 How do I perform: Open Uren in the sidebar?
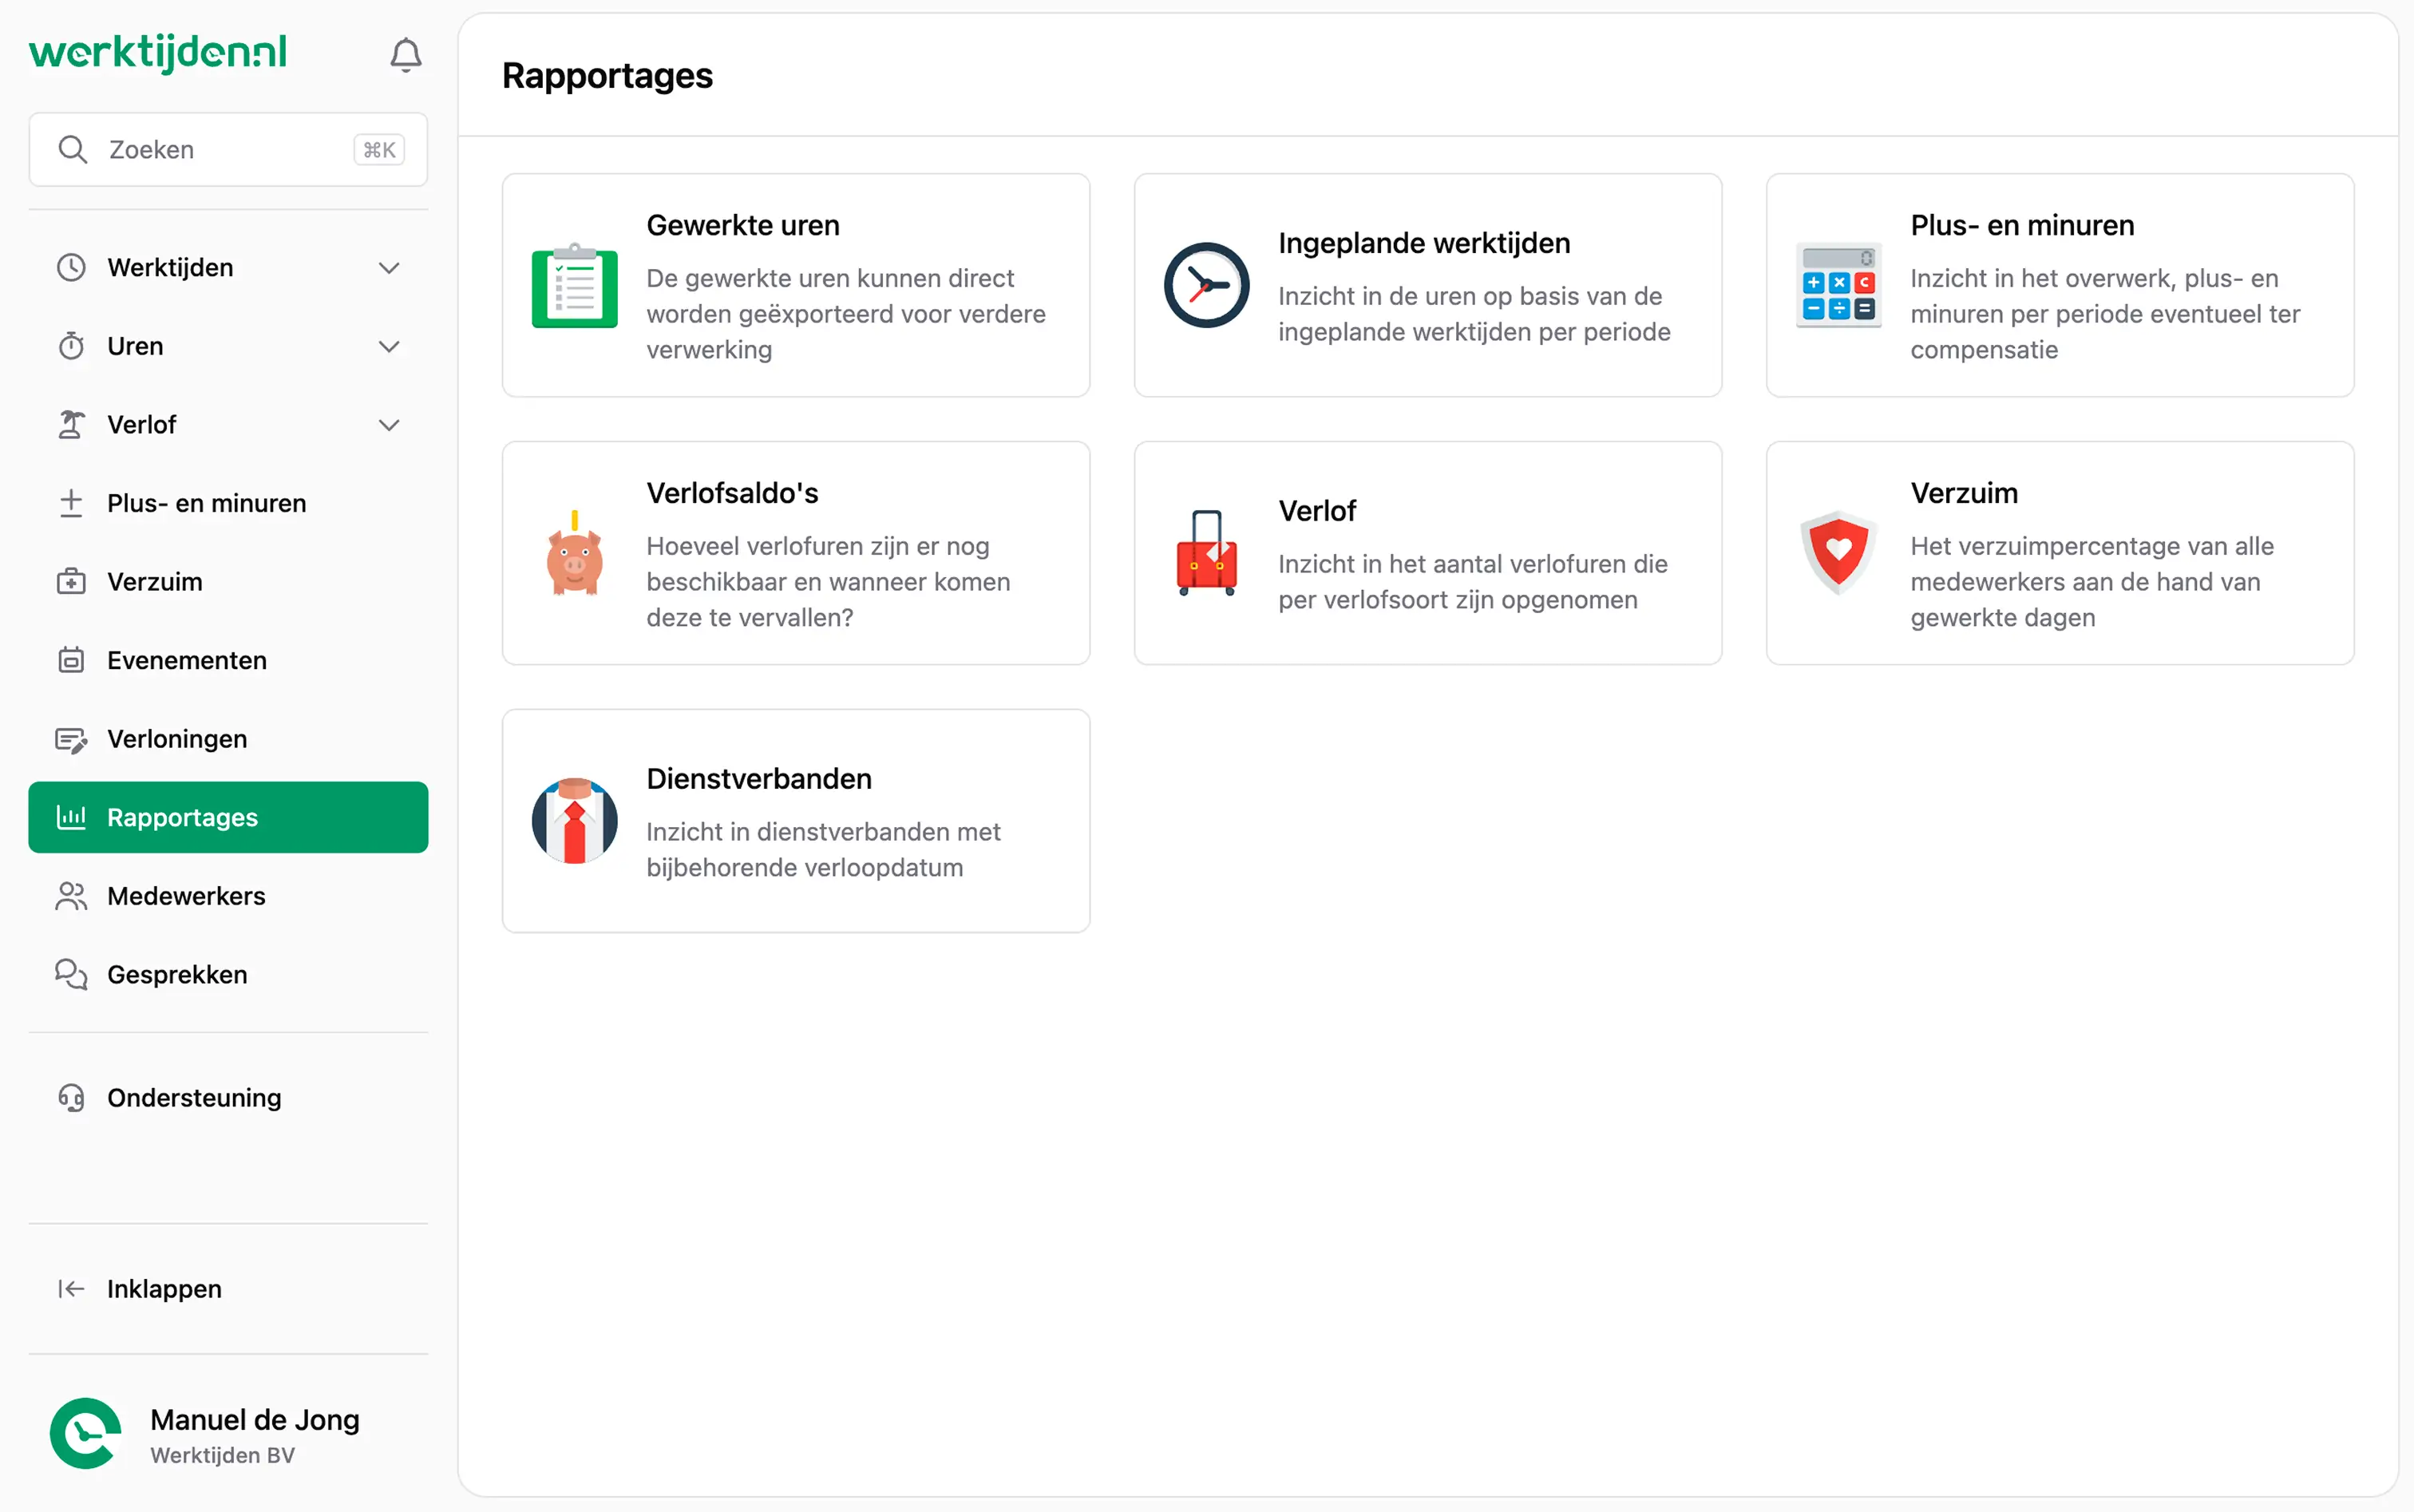228,346
